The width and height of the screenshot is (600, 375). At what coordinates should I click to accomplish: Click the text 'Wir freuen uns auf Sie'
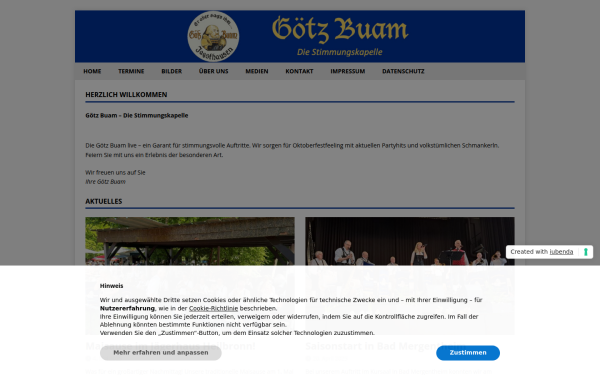(x=115, y=173)
